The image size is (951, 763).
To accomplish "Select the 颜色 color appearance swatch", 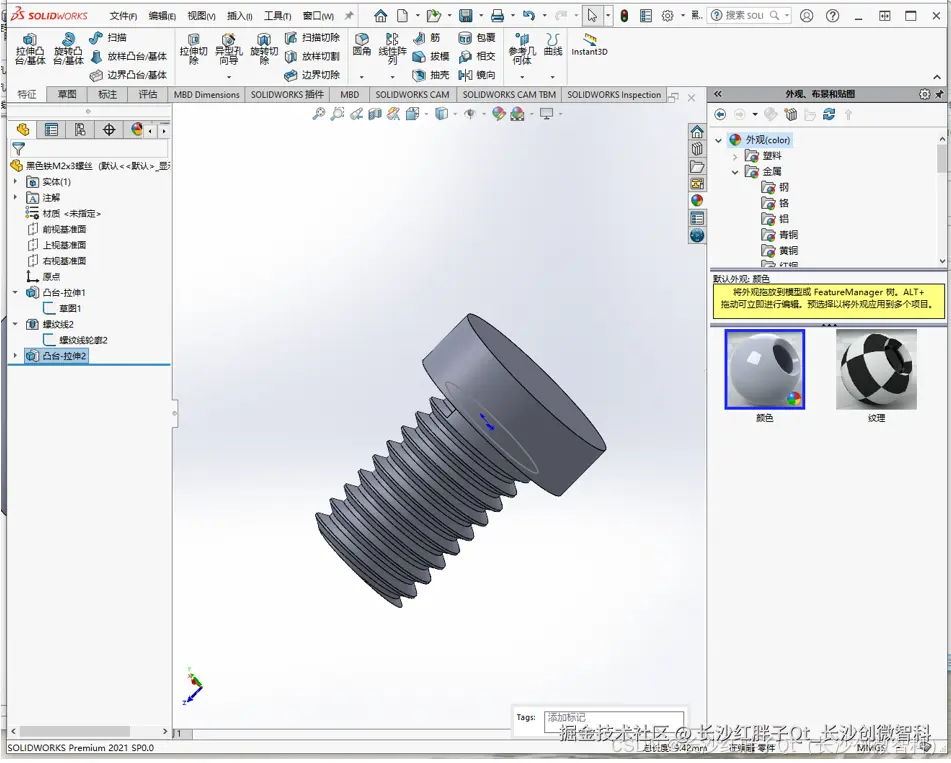I will [x=765, y=369].
